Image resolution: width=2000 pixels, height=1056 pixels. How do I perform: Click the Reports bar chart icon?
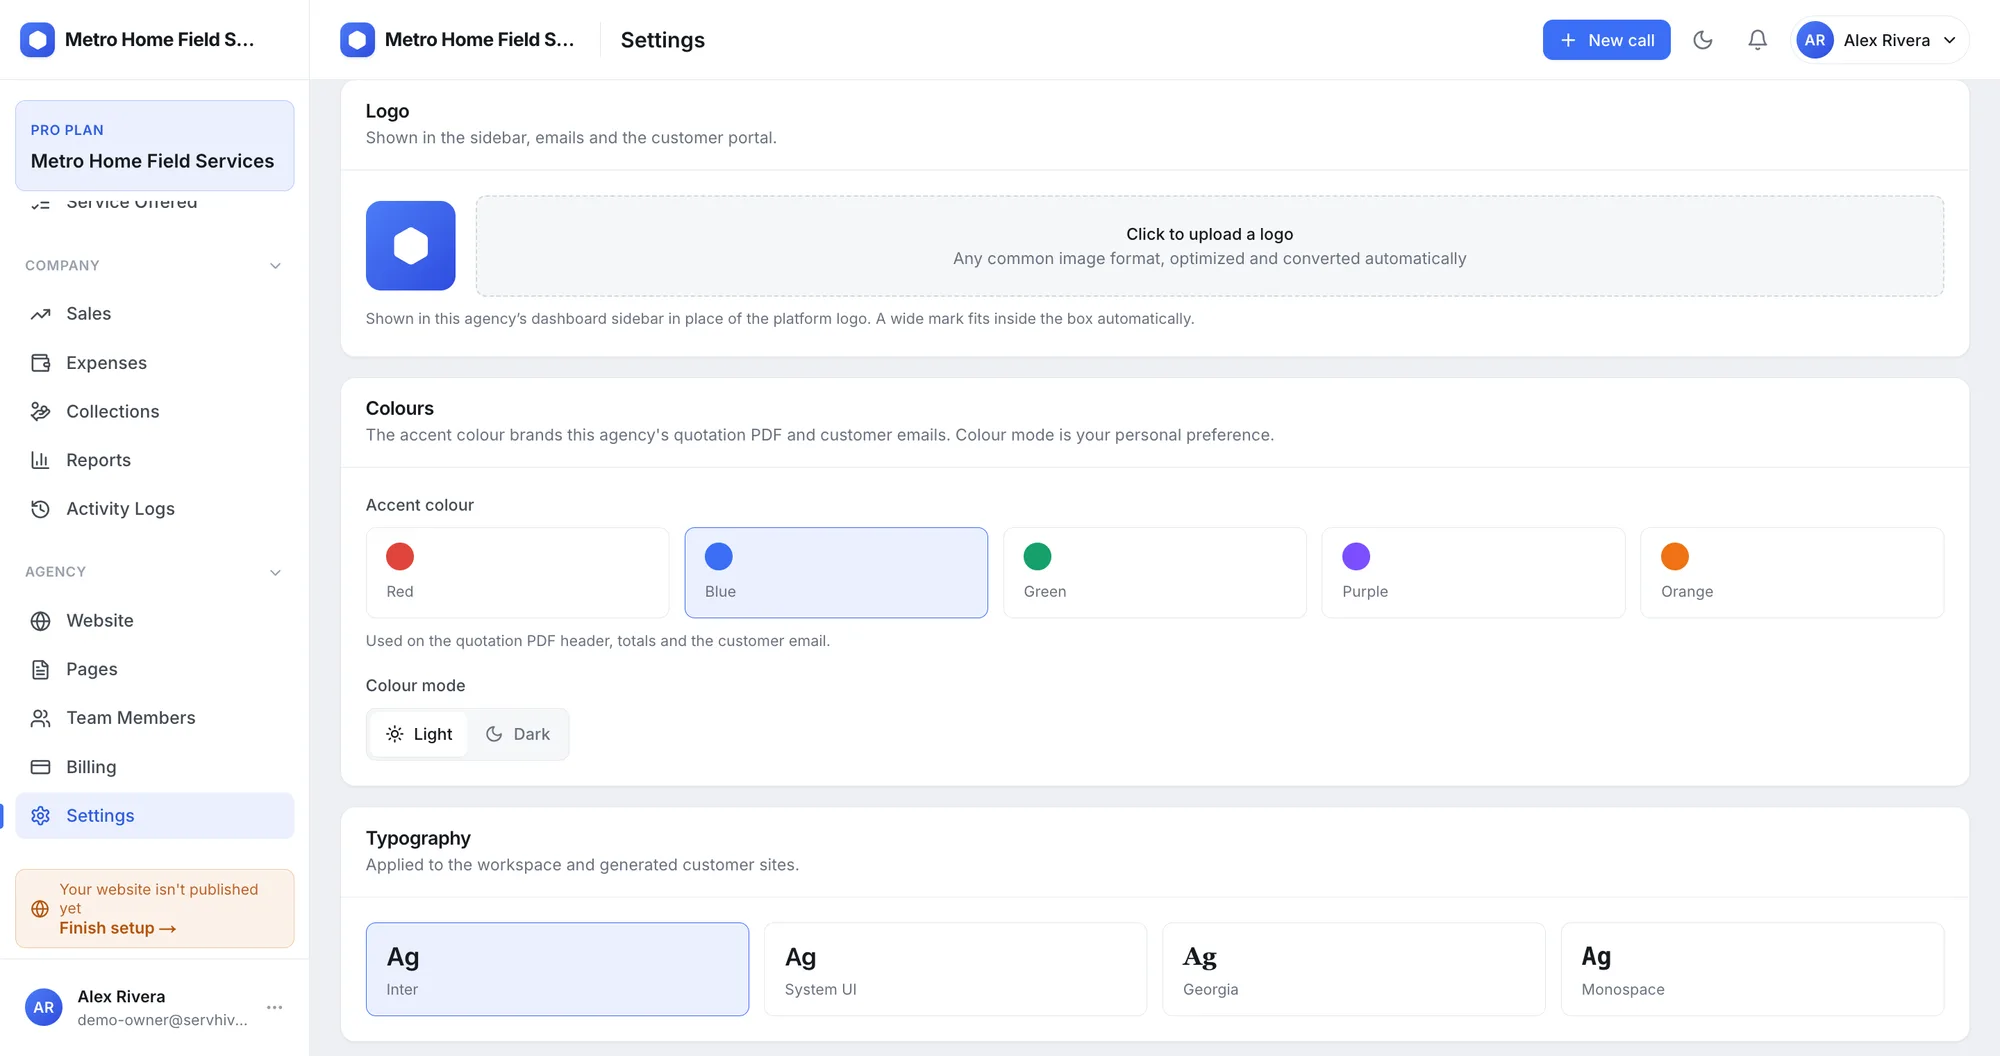[40, 460]
